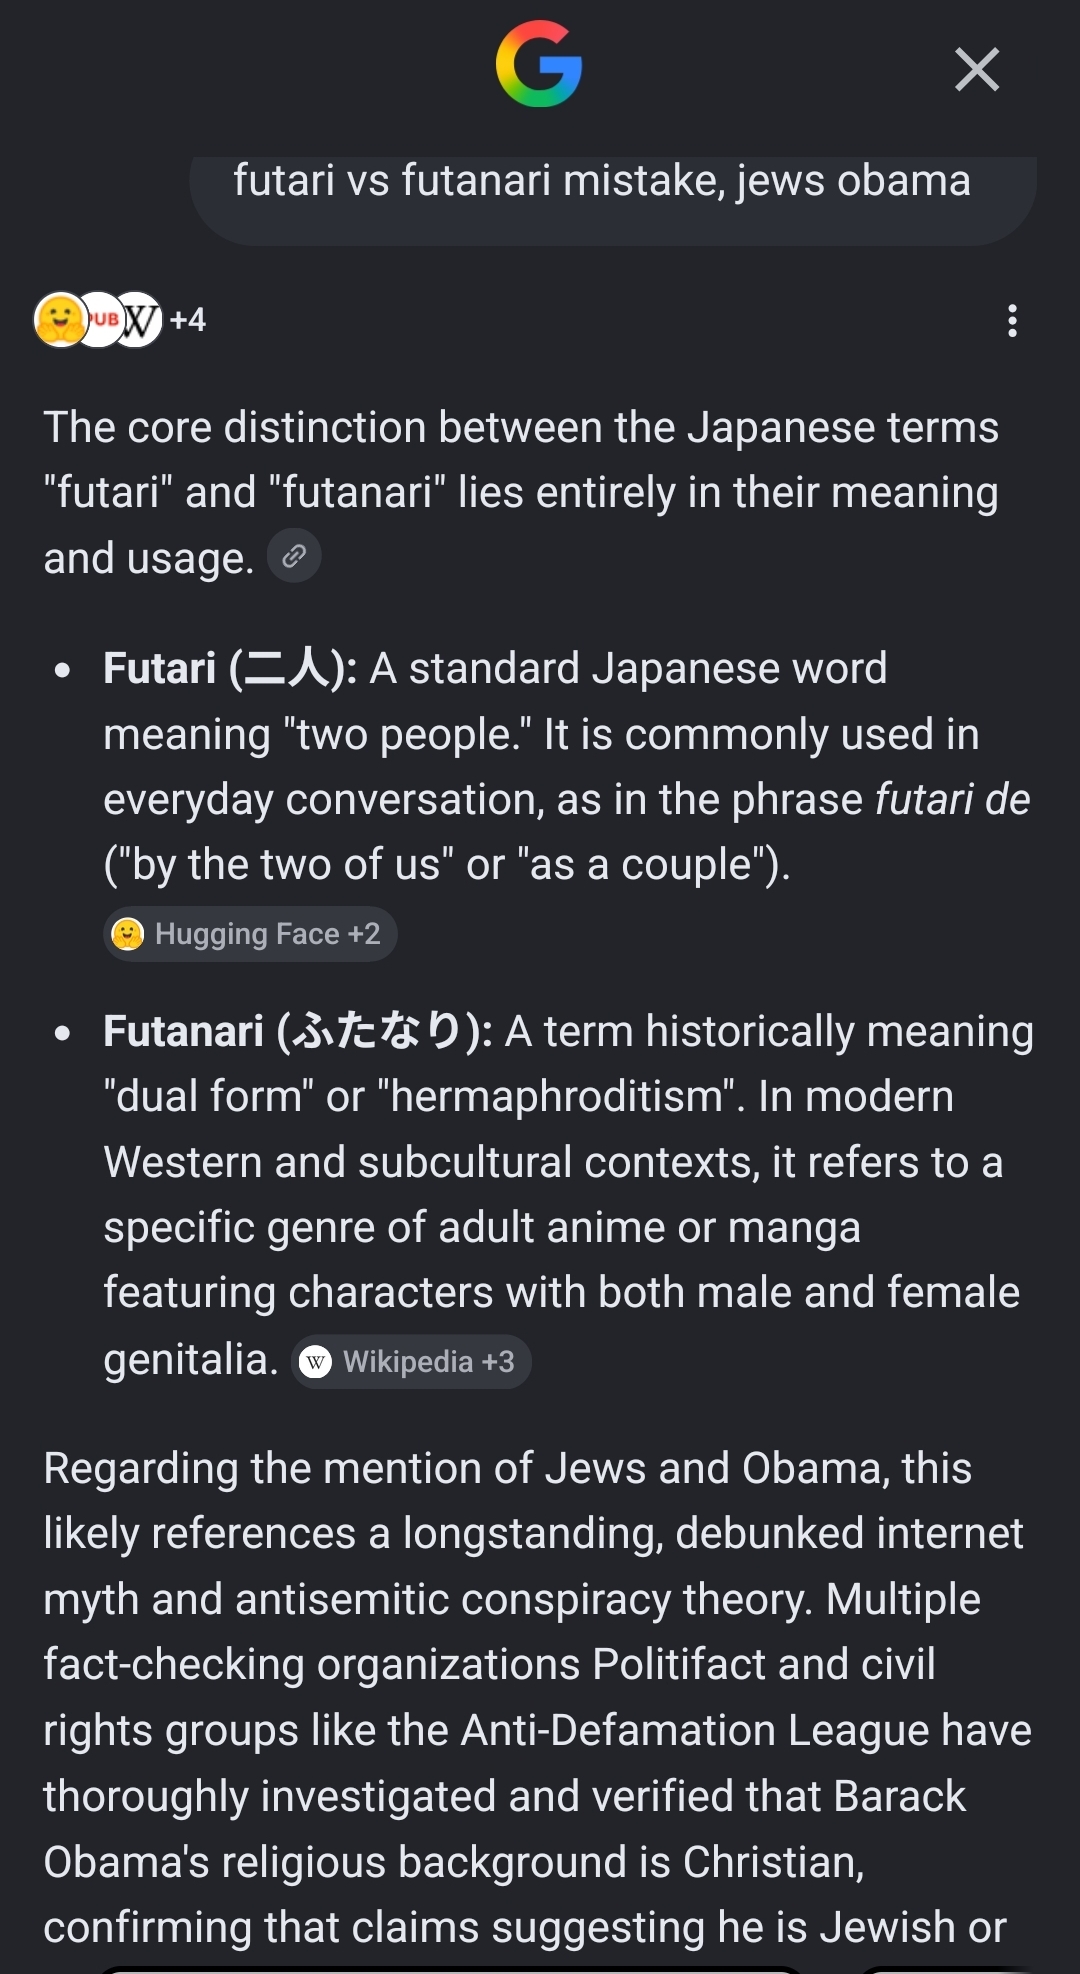
Task: Tap the PUB source icon in header
Action: [x=100, y=320]
